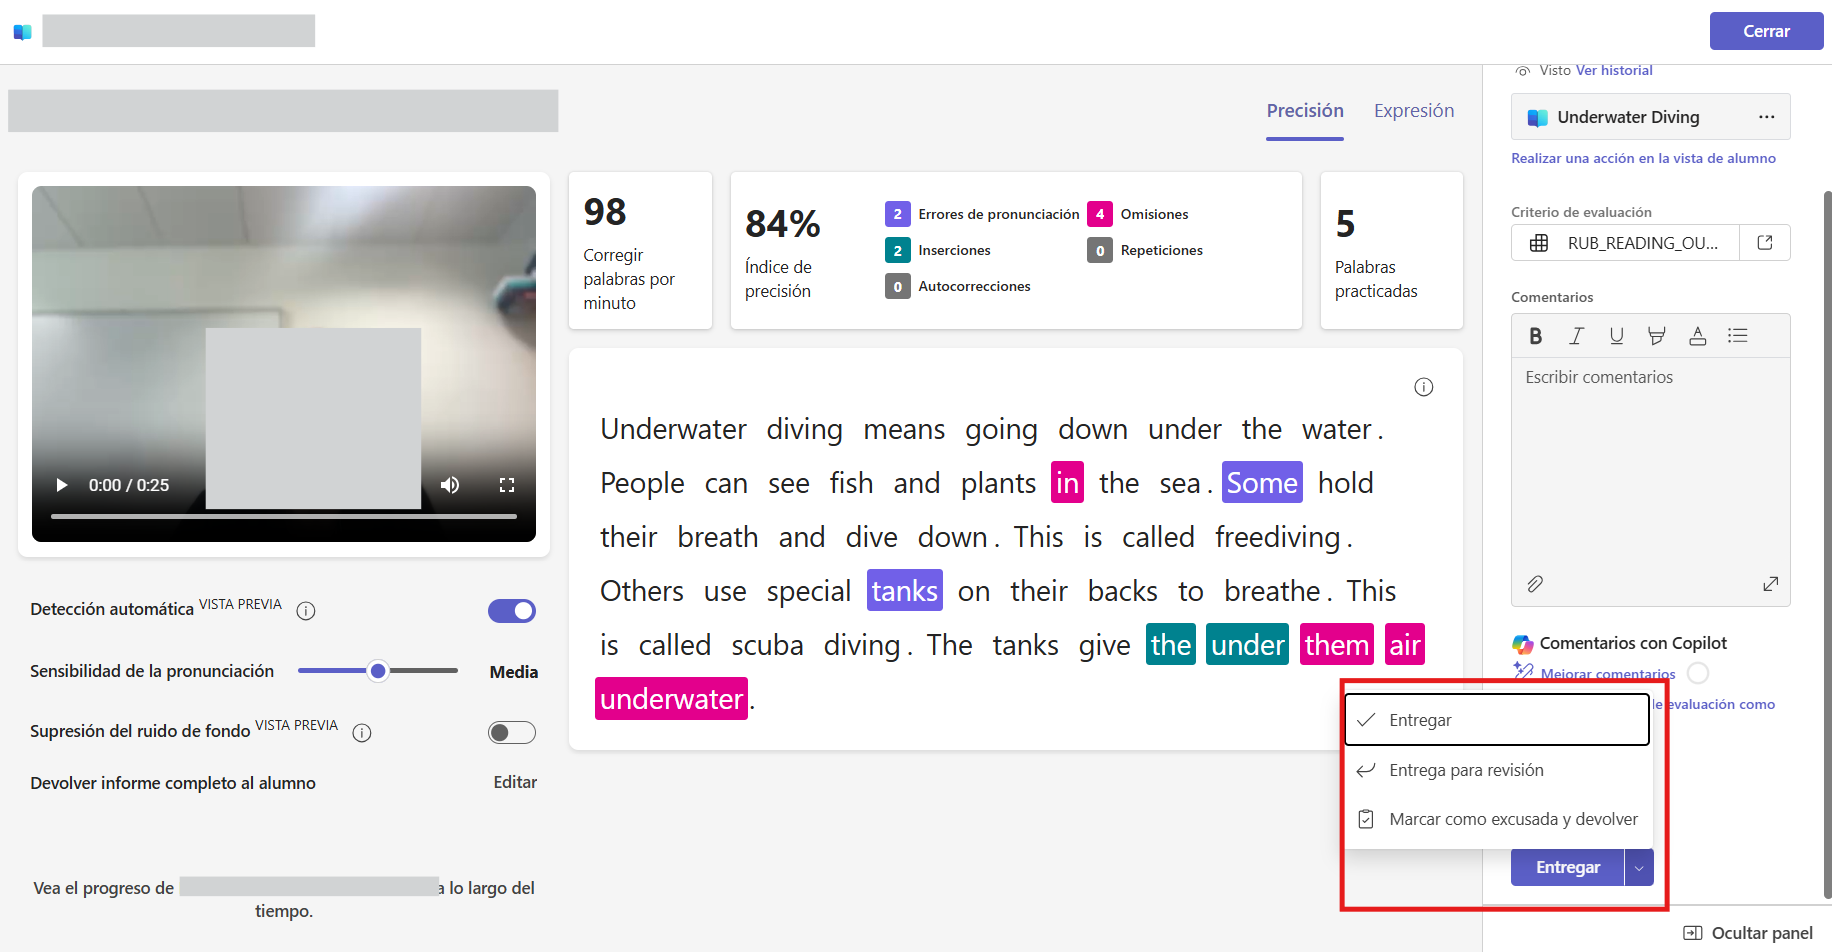Open the passage info icon
The height and width of the screenshot is (952, 1832).
pos(1424,387)
